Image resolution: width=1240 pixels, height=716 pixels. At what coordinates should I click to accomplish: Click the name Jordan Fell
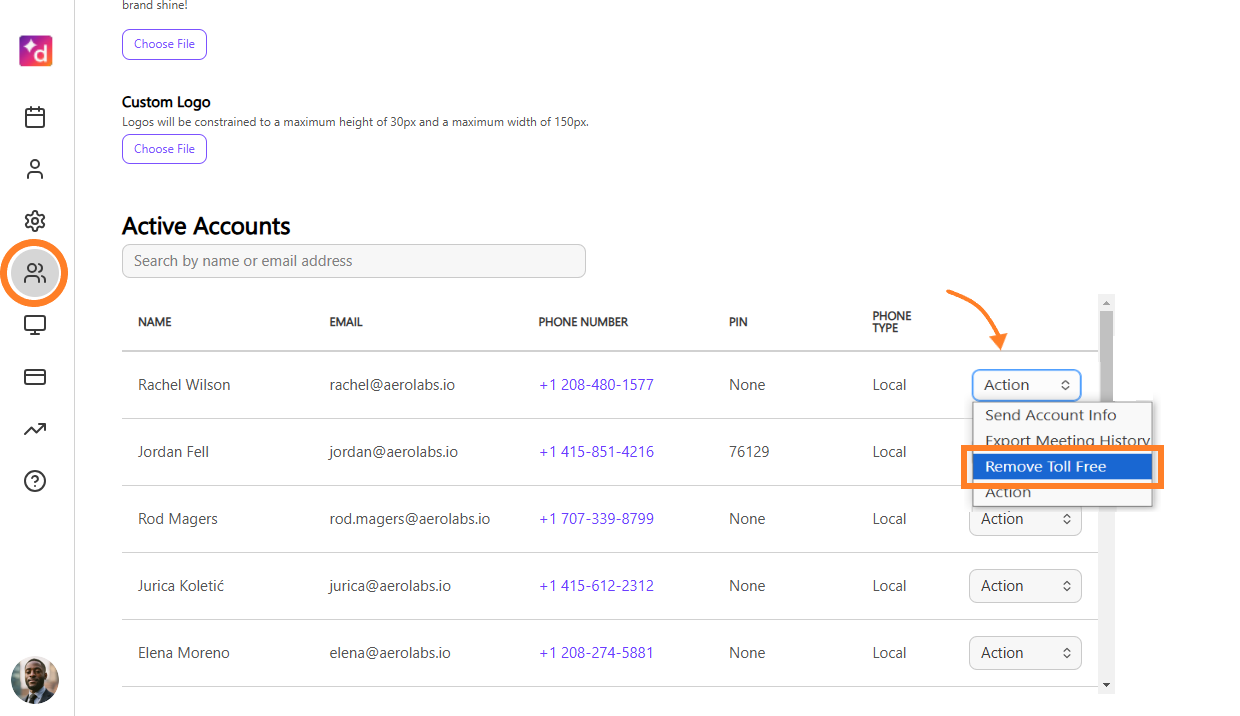pyautogui.click(x=173, y=452)
